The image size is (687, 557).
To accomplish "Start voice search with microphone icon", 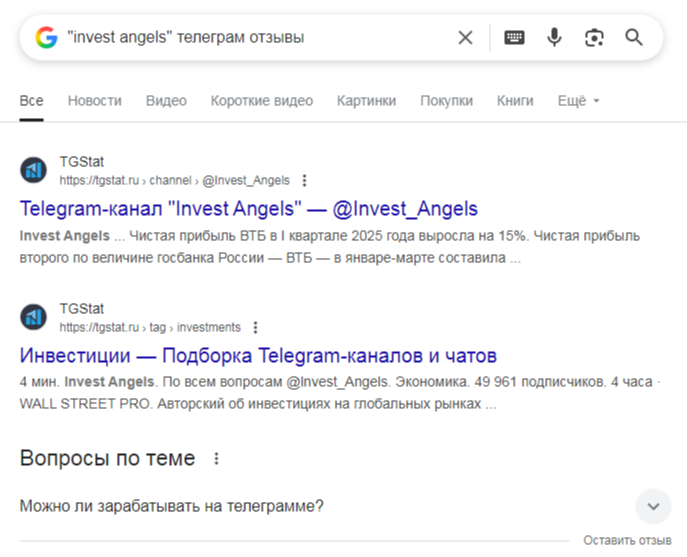I will [x=554, y=38].
